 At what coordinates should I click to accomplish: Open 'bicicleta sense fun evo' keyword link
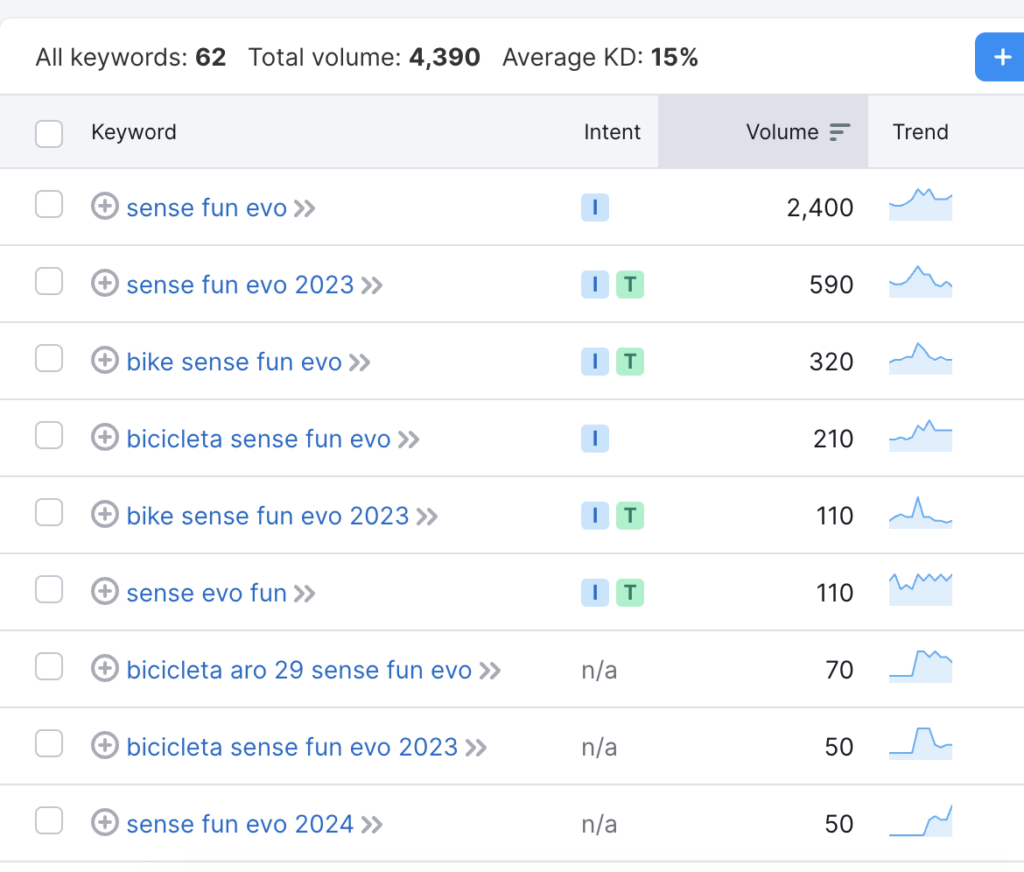(x=258, y=439)
